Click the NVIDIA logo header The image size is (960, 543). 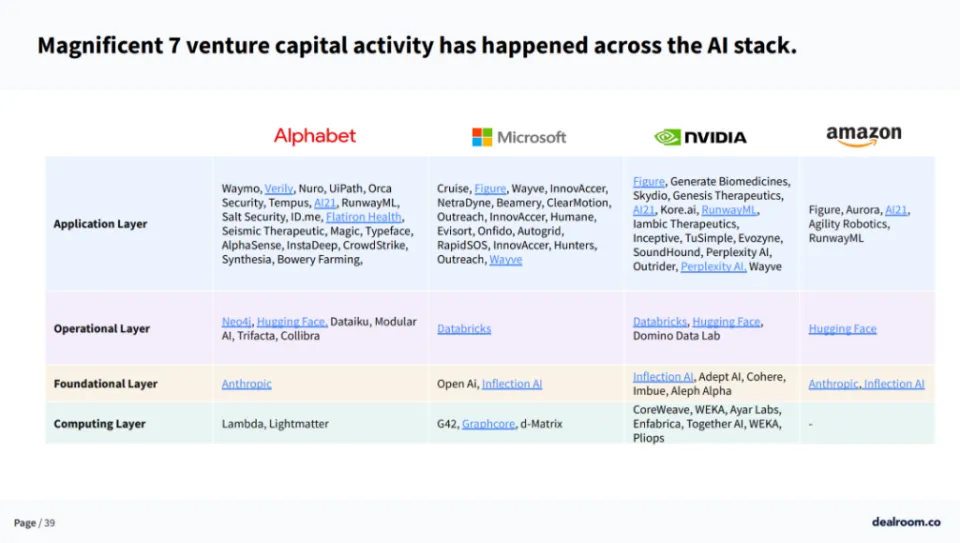coord(700,137)
